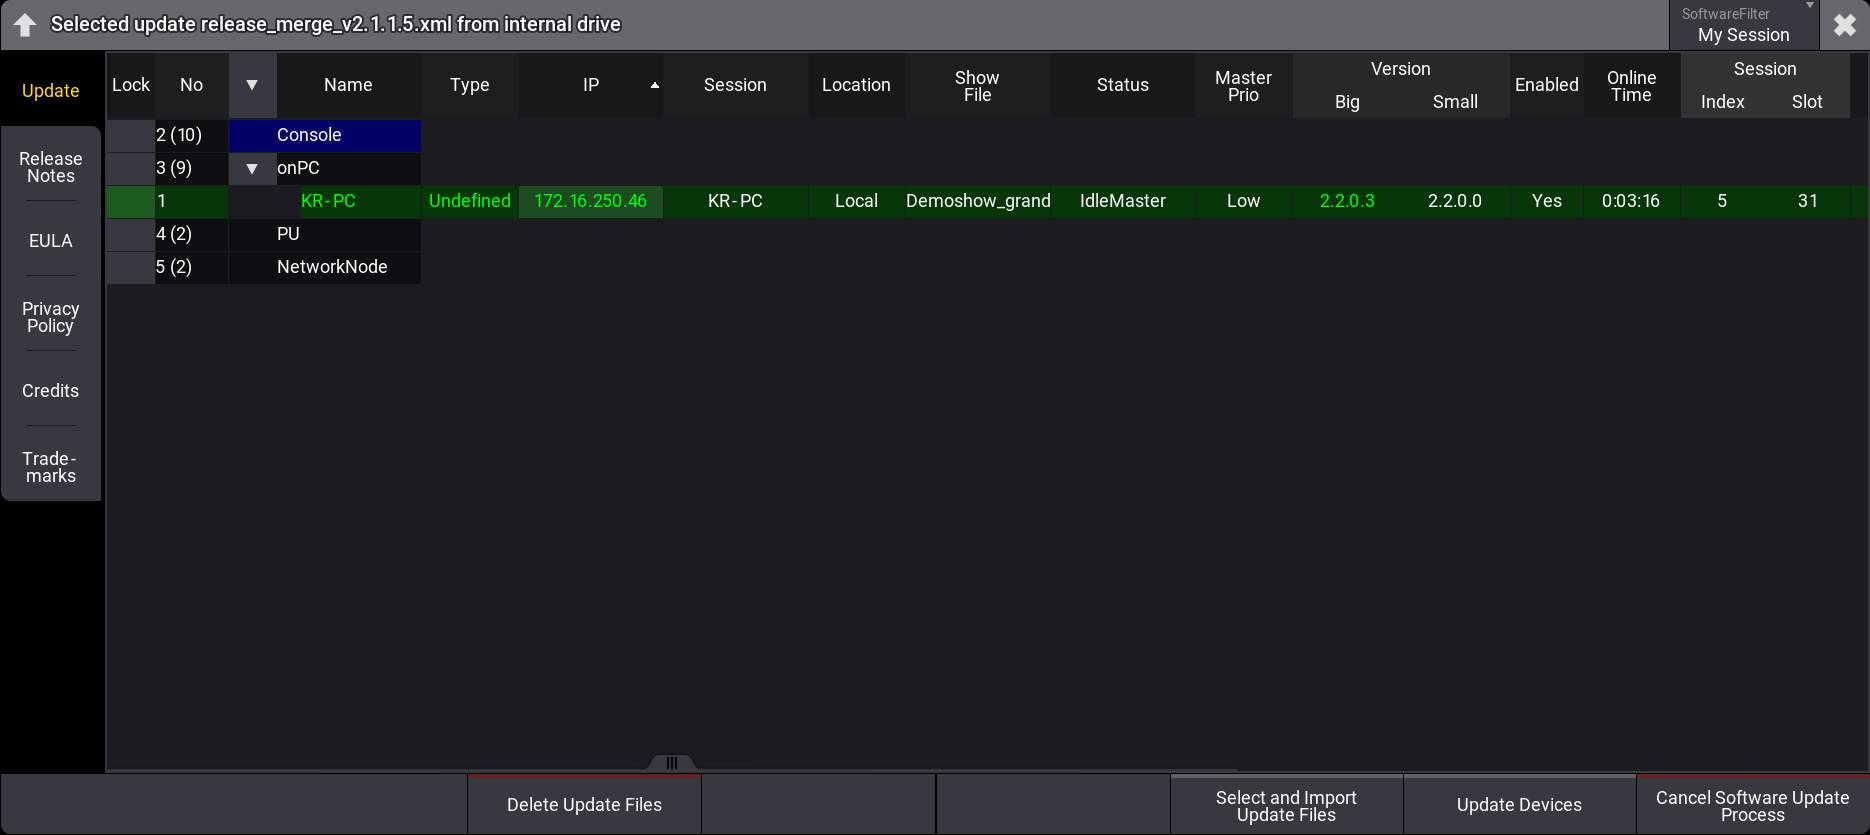Open the Privacy Policy tab
The image size is (1870, 835).
[51, 317]
